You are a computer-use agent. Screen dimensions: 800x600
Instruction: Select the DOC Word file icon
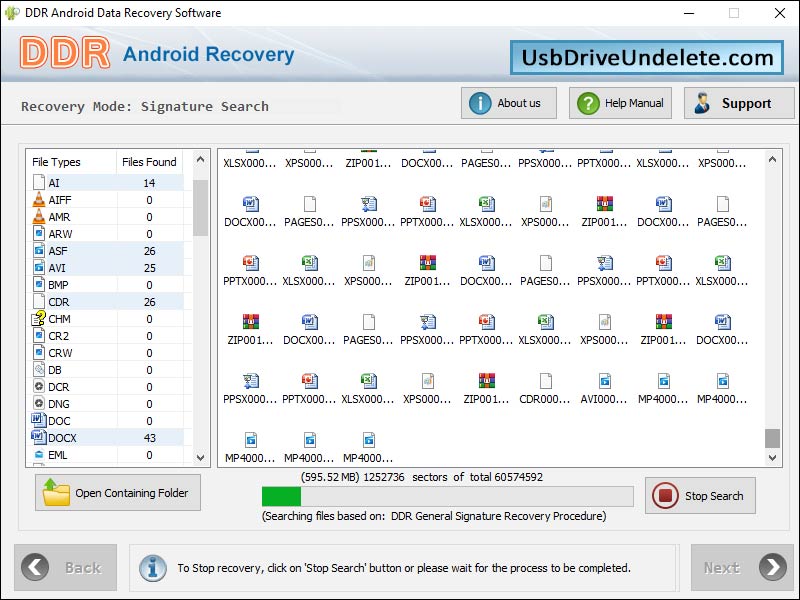click(x=39, y=420)
